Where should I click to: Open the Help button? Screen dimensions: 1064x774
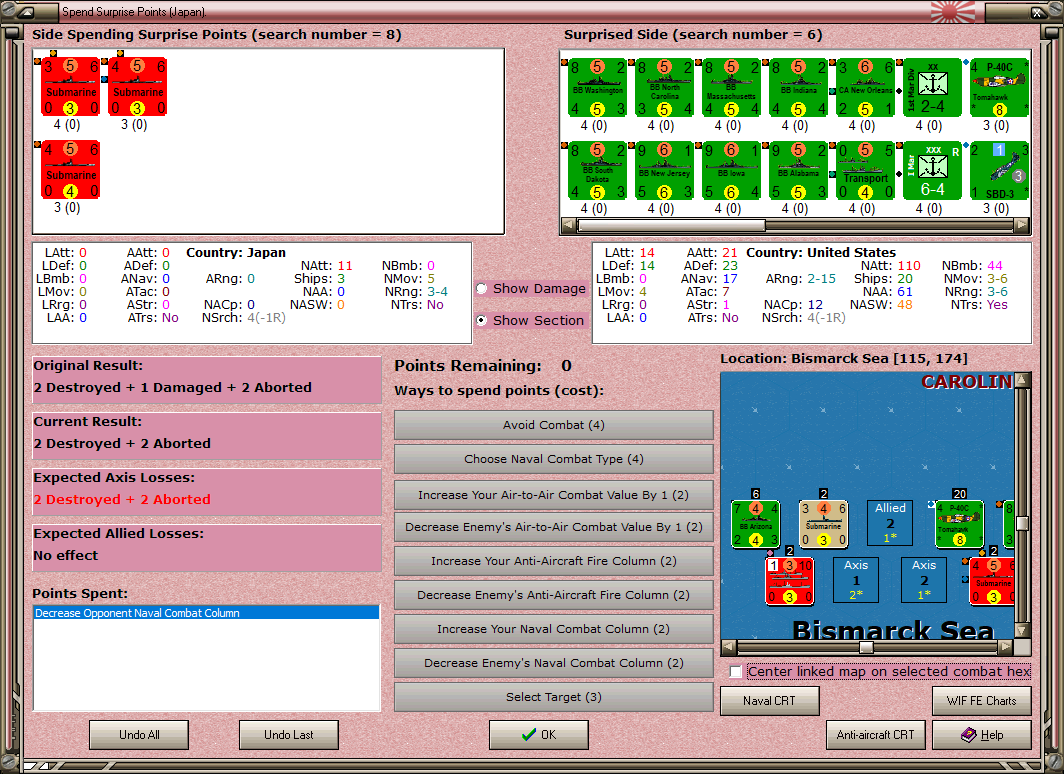(x=982, y=735)
